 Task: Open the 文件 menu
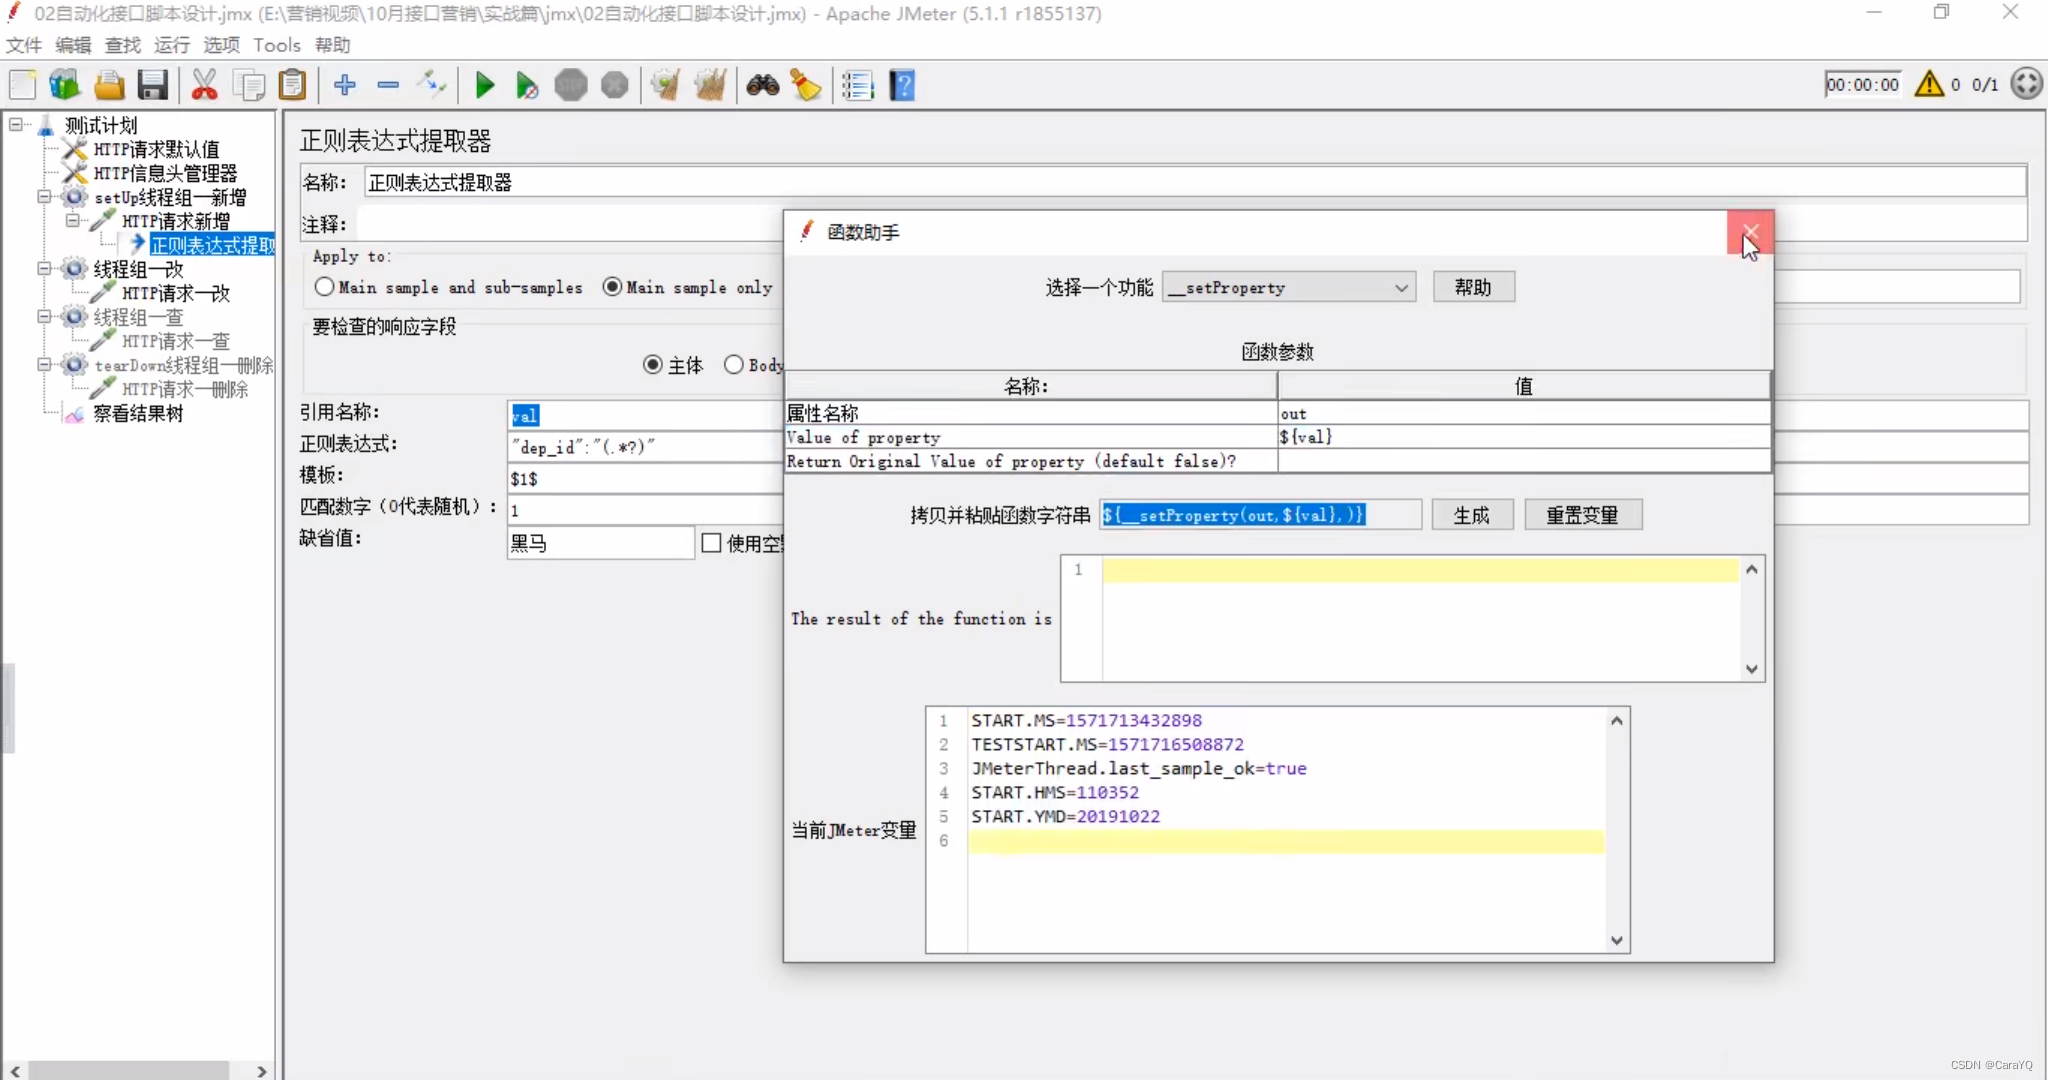[24, 45]
